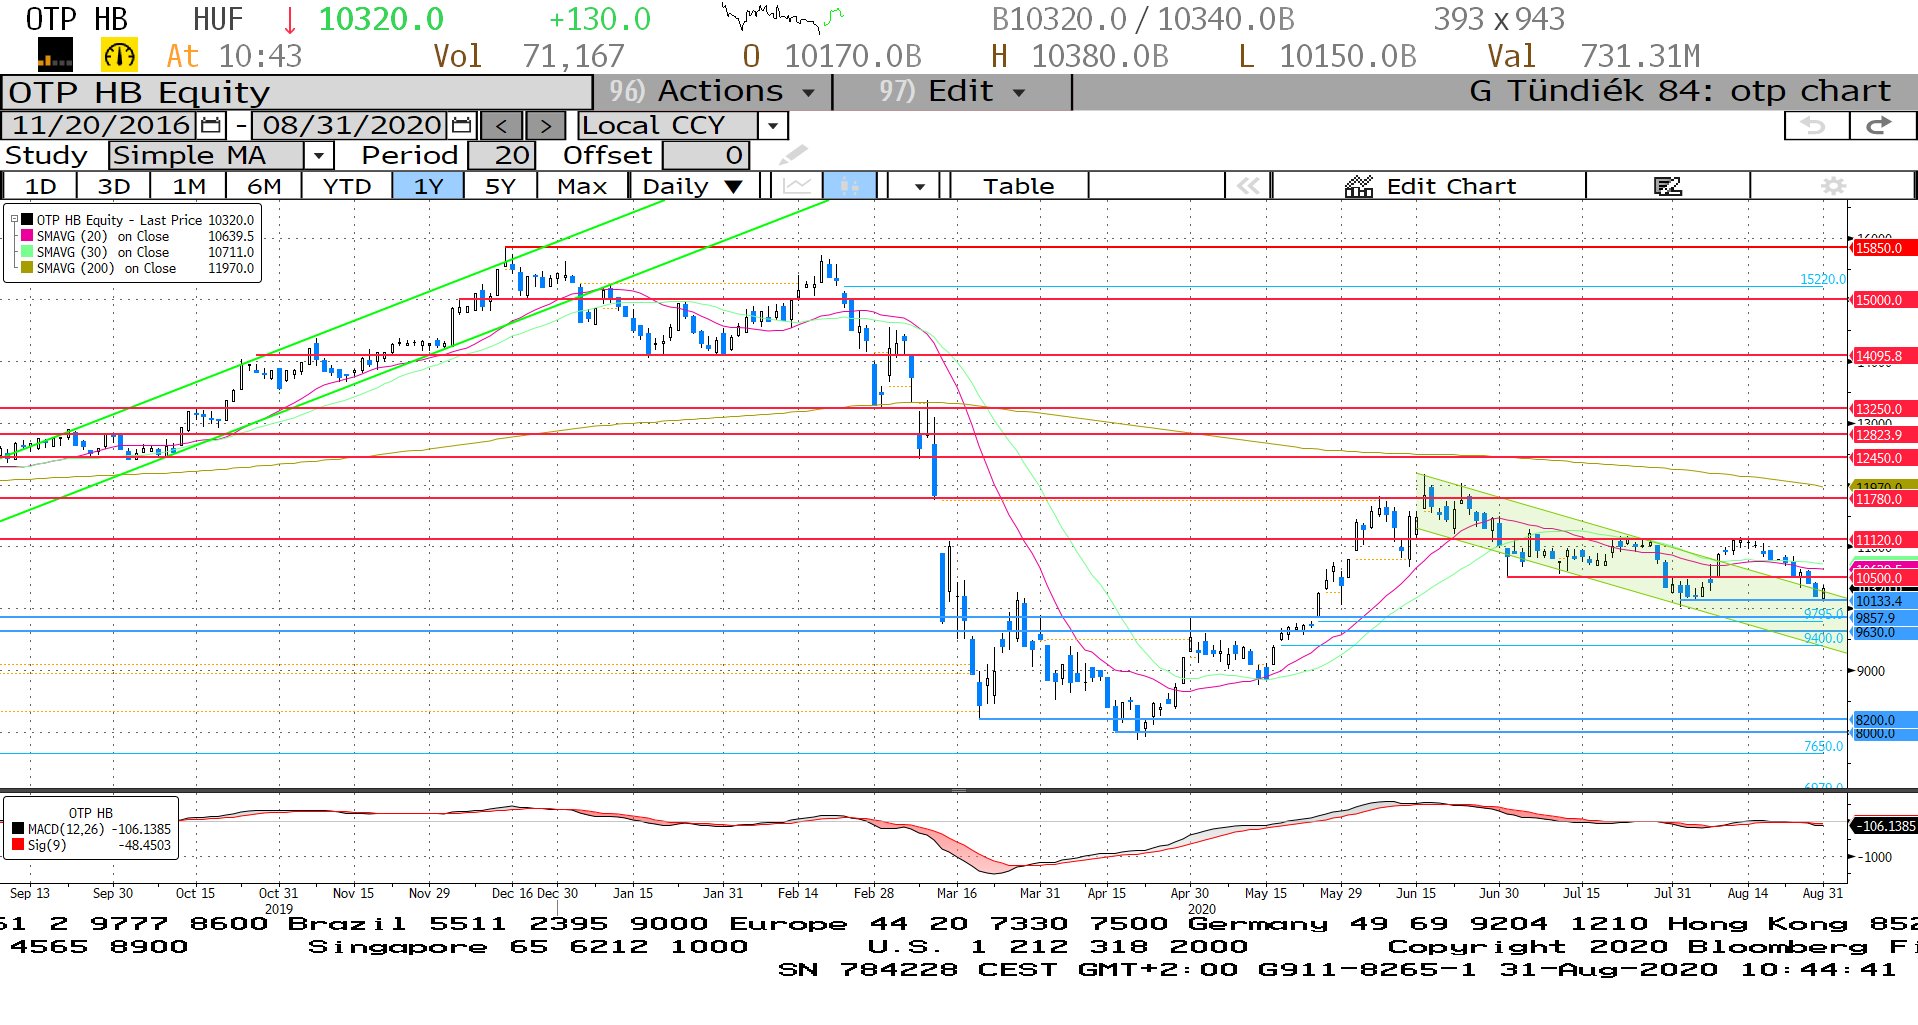
Task: Click the double left chevron collapse icon
Action: [x=1248, y=186]
